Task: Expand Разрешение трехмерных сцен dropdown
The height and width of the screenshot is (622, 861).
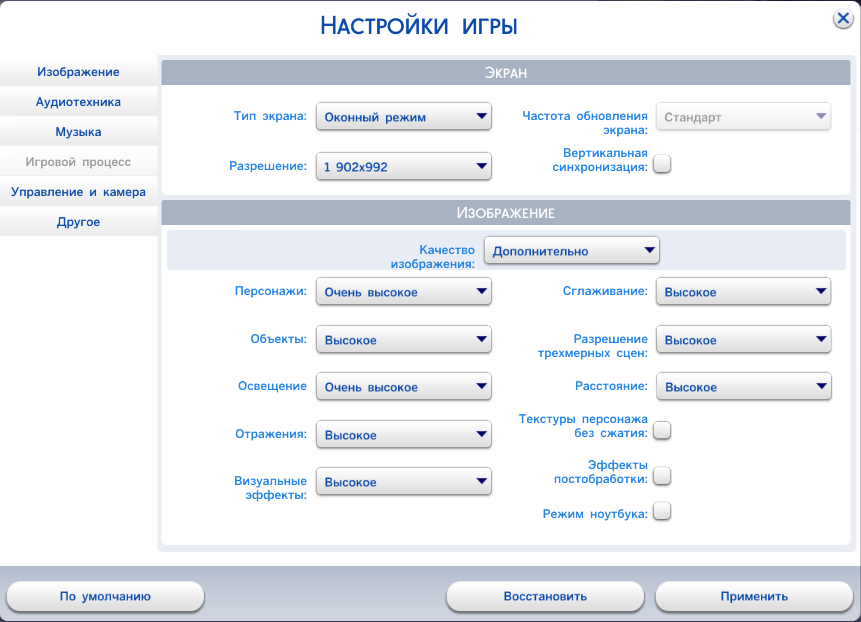Action: (743, 339)
